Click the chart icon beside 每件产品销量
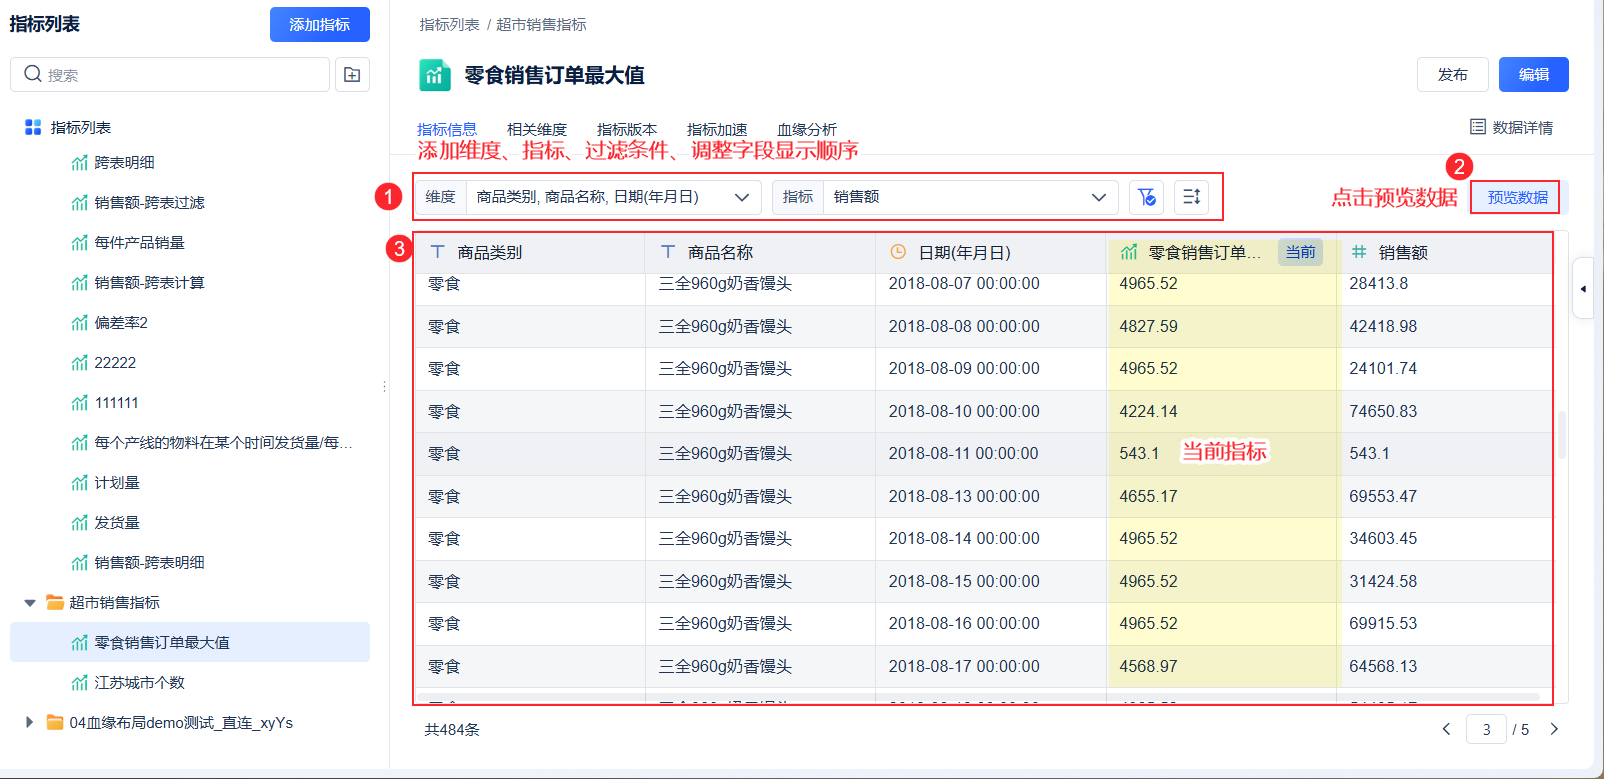 tap(80, 243)
